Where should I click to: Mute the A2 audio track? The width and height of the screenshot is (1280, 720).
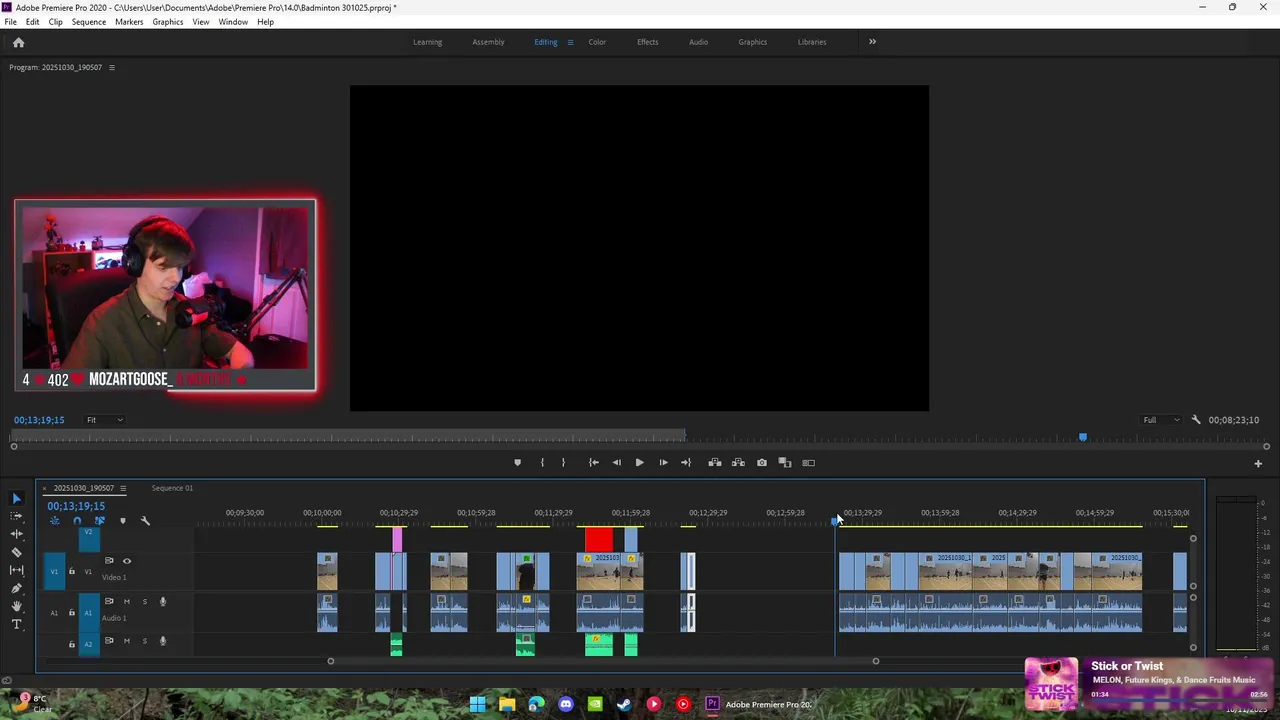tap(127, 641)
